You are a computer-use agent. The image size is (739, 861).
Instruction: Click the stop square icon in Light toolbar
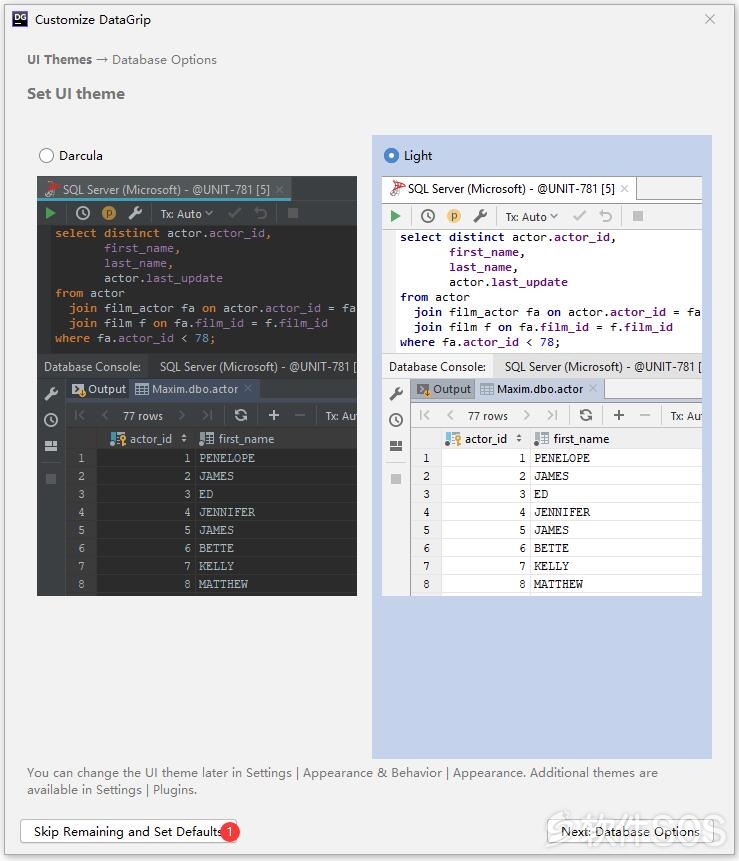point(638,216)
